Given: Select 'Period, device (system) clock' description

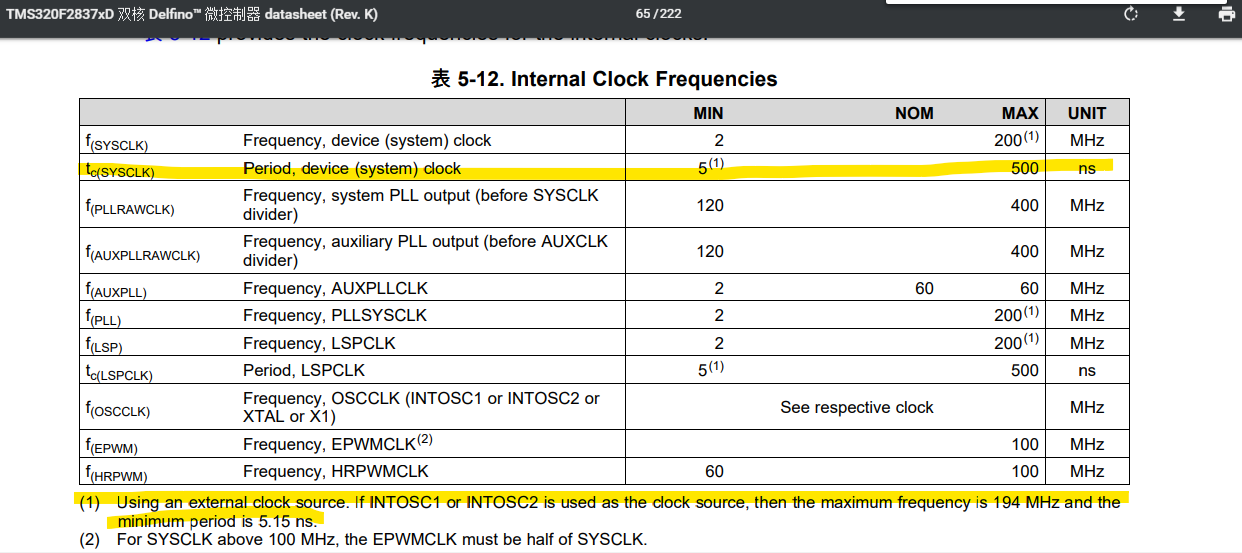Looking at the screenshot, I should pos(352,168).
